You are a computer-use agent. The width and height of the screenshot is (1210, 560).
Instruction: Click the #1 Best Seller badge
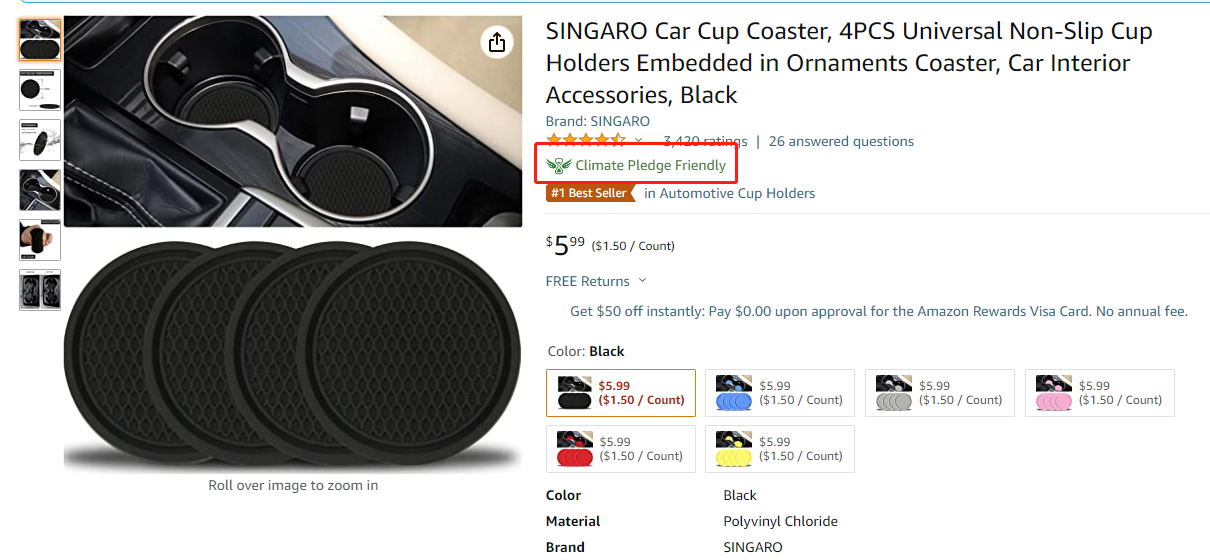[590, 193]
